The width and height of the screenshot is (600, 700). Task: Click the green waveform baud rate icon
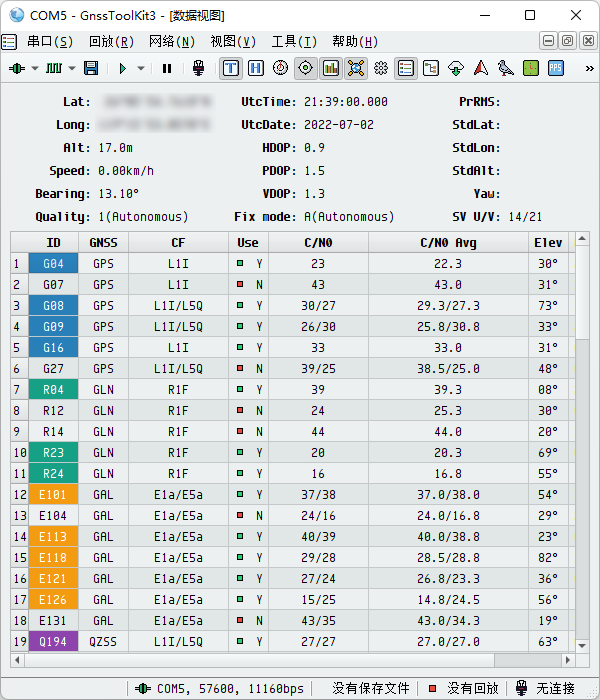coord(54,68)
